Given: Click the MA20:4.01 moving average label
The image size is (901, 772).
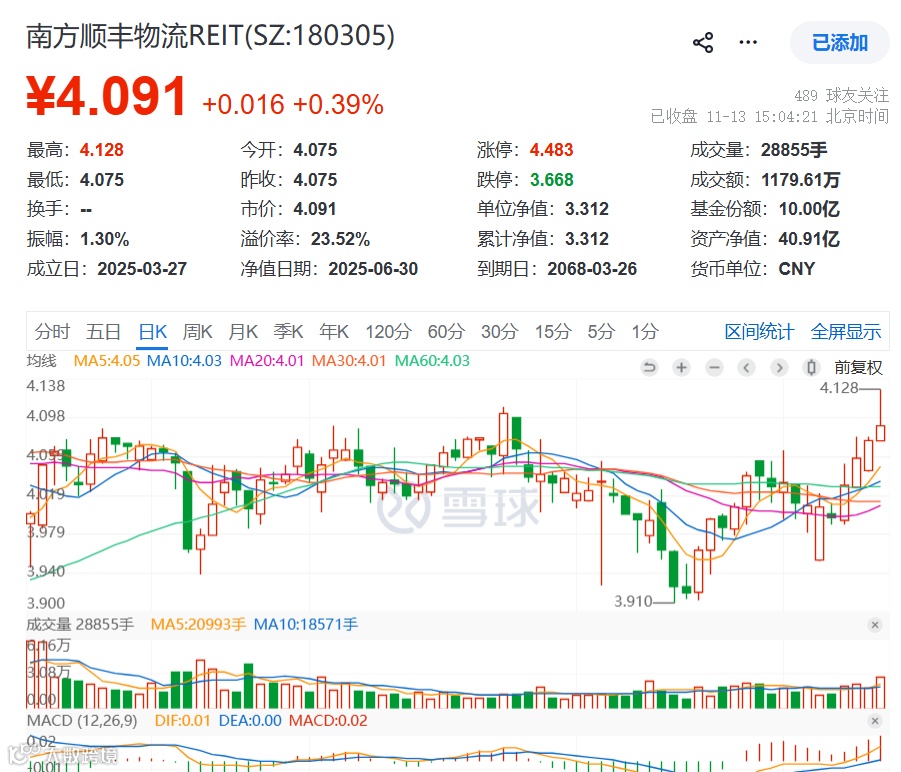Looking at the screenshot, I should coord(267,361).
